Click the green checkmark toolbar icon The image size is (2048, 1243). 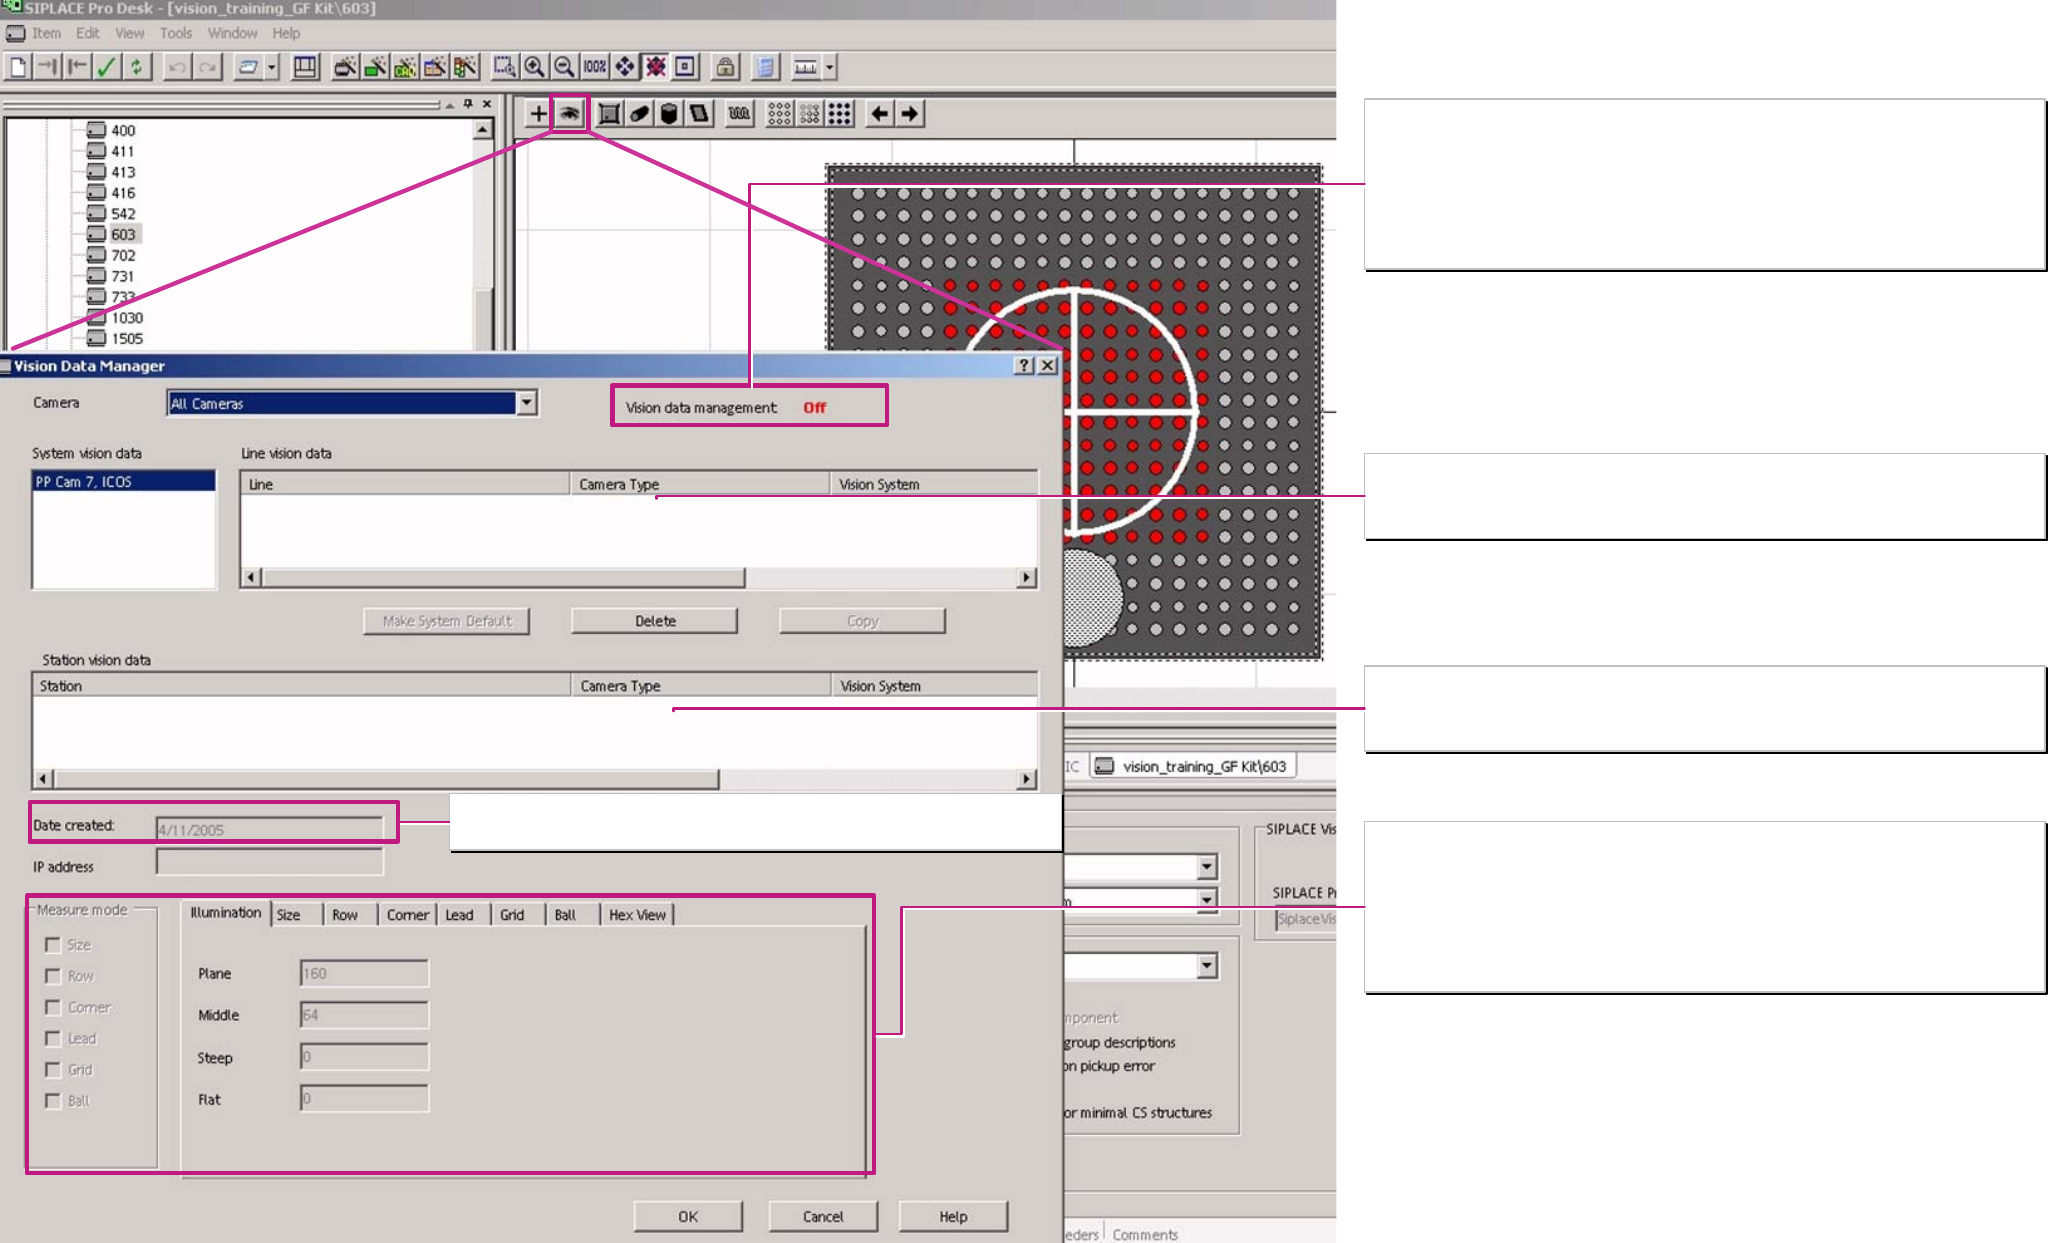click(x=106, y=67)
